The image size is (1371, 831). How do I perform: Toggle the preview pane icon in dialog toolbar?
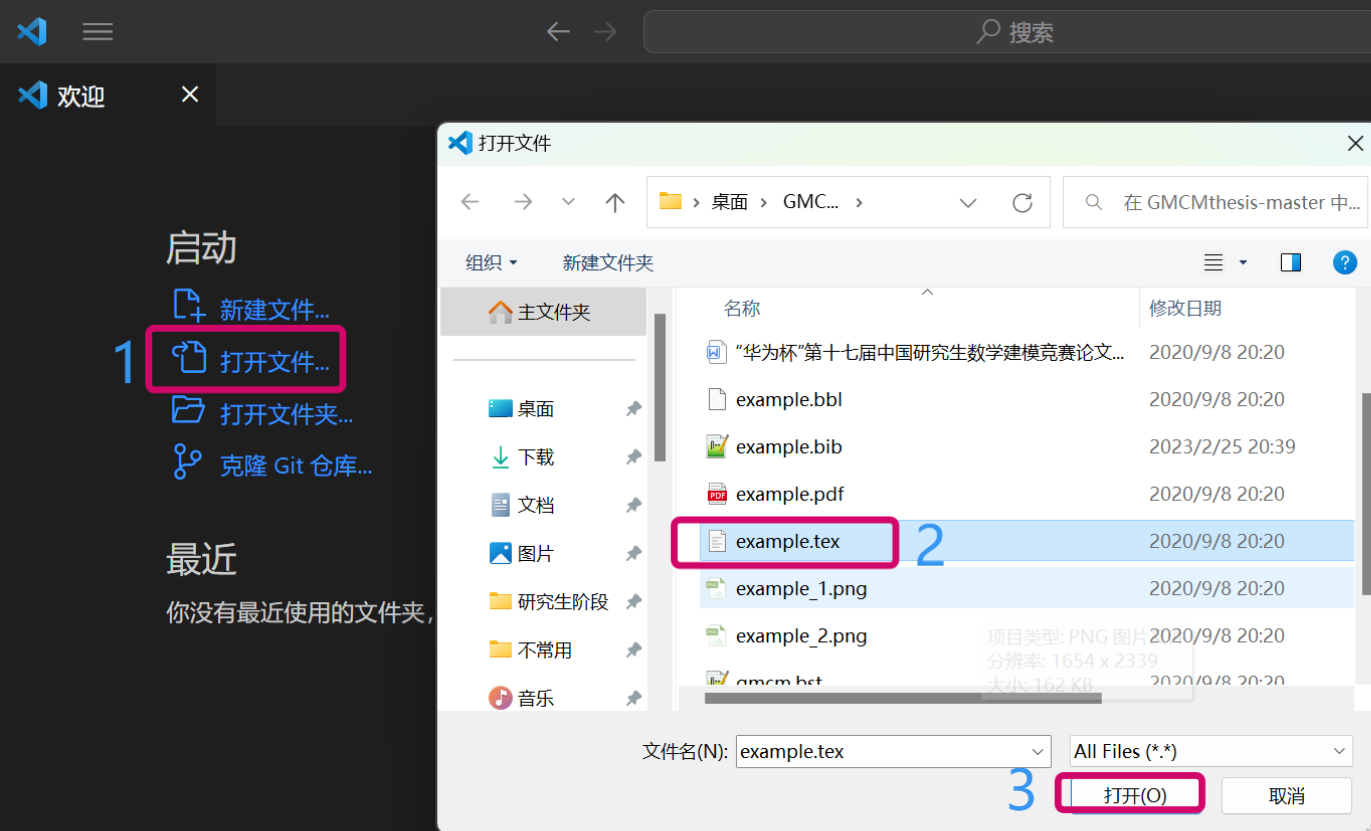coord(1290,262)
